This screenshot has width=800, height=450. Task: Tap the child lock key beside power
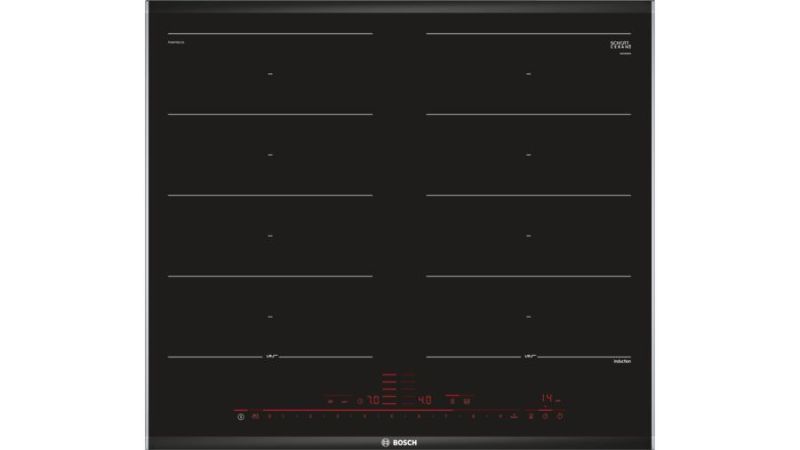[256, 416]
